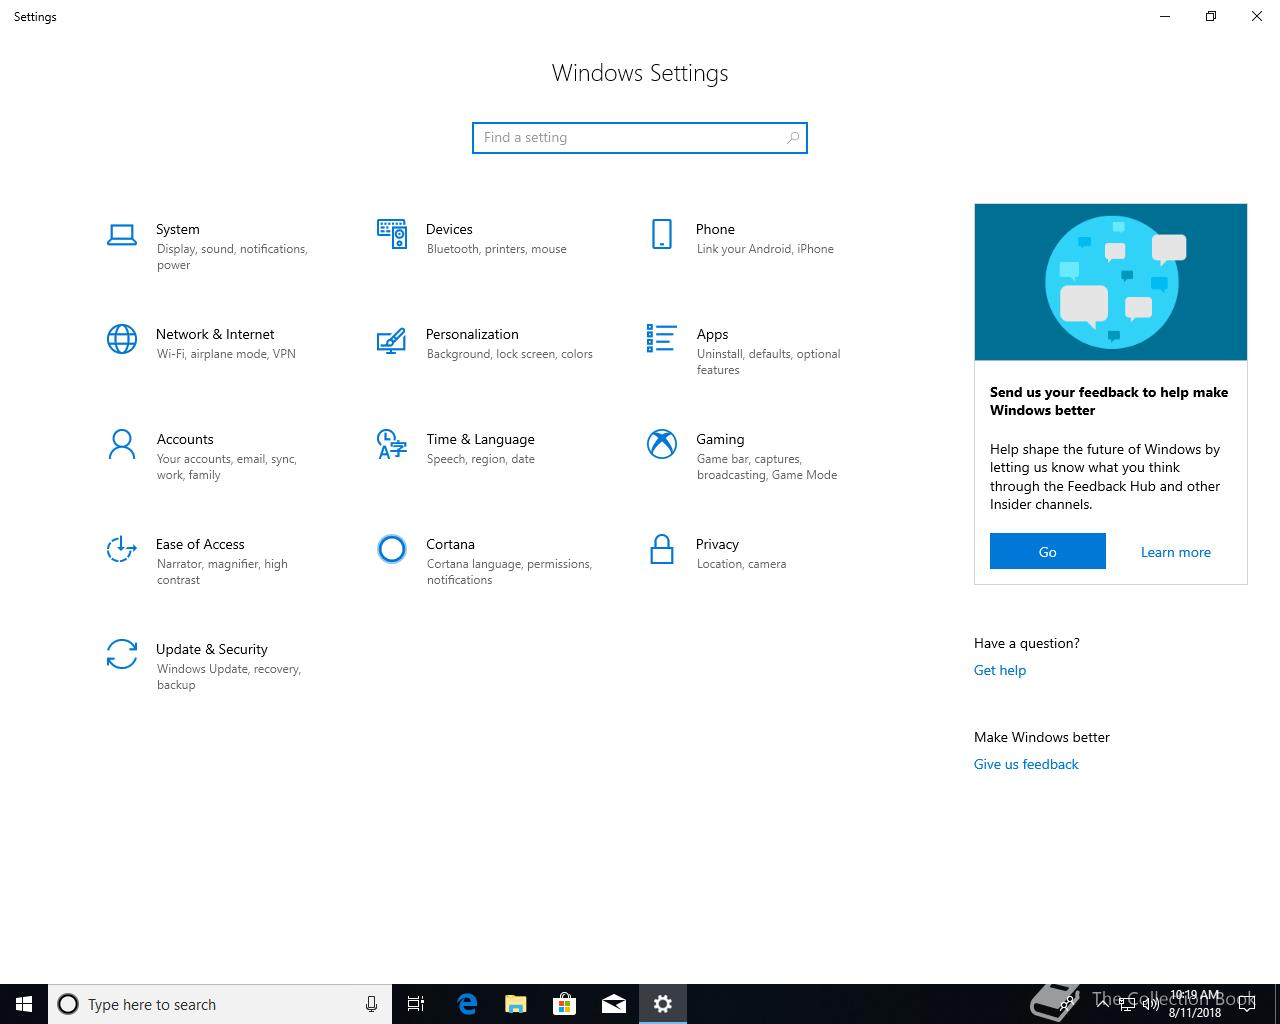
Task: Open the Privacy lock icon
Action: coord(662,549)
